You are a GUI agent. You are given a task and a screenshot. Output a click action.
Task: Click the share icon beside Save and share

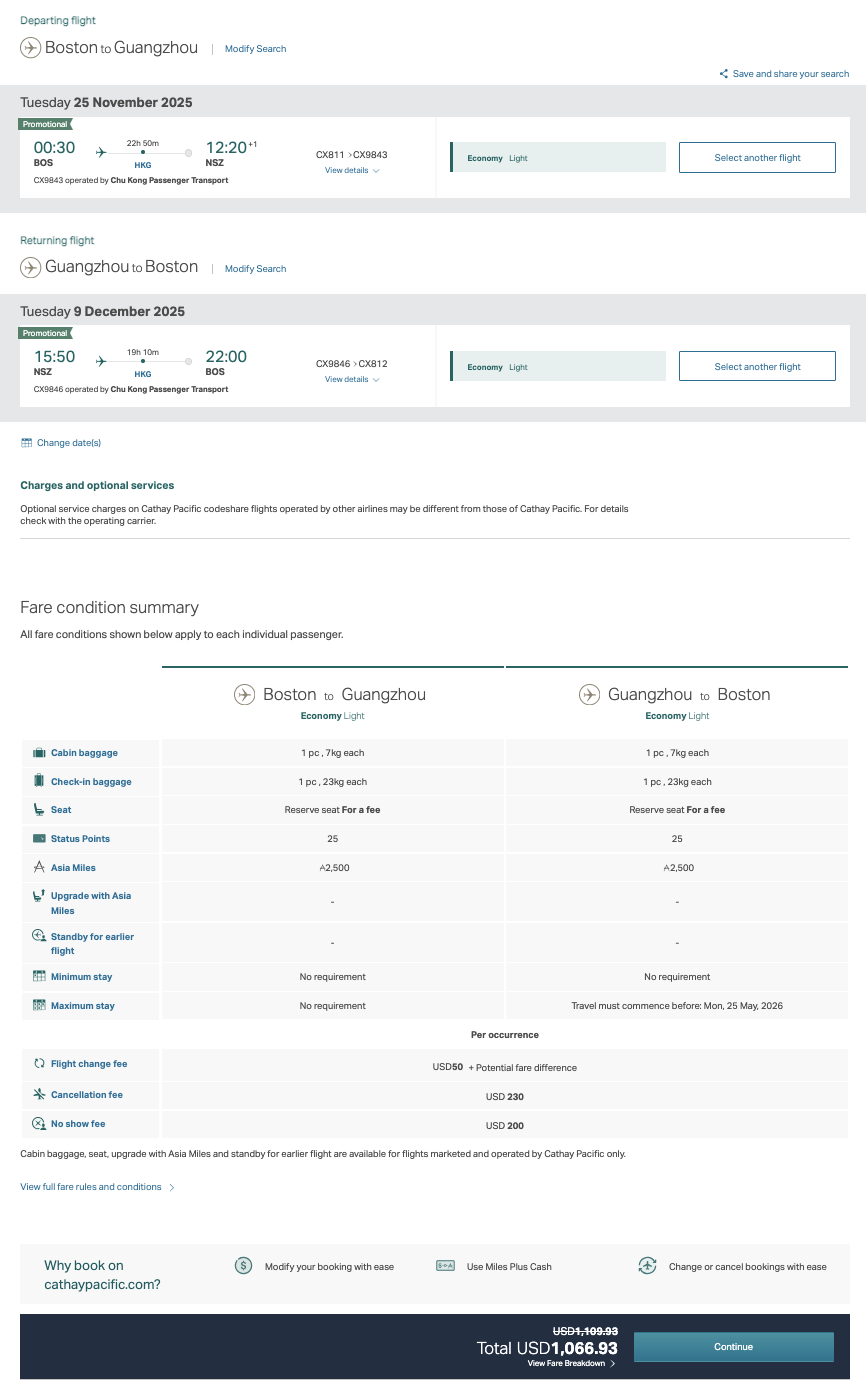click(x=724, y=74)
